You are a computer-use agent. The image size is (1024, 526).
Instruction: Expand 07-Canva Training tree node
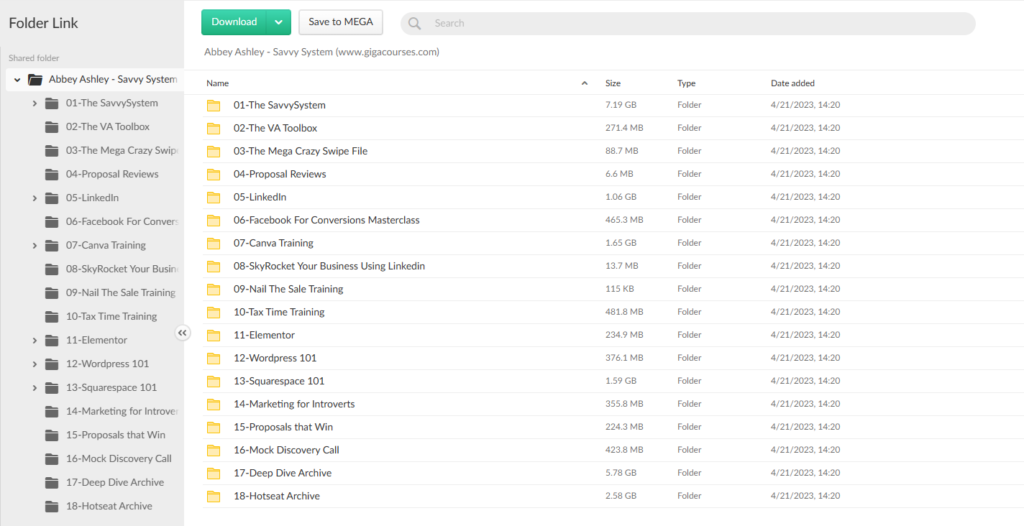35,245
